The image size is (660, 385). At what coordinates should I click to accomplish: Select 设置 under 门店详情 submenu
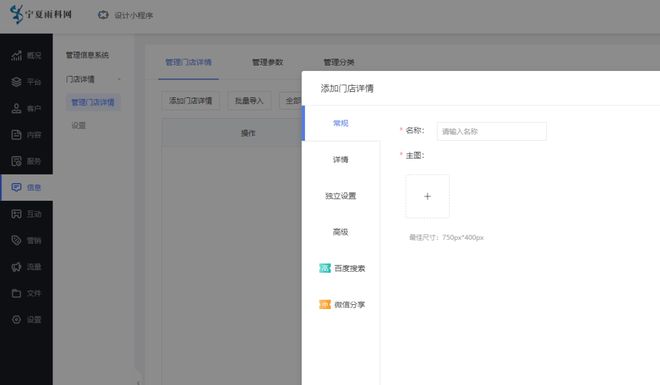(79, 125)
